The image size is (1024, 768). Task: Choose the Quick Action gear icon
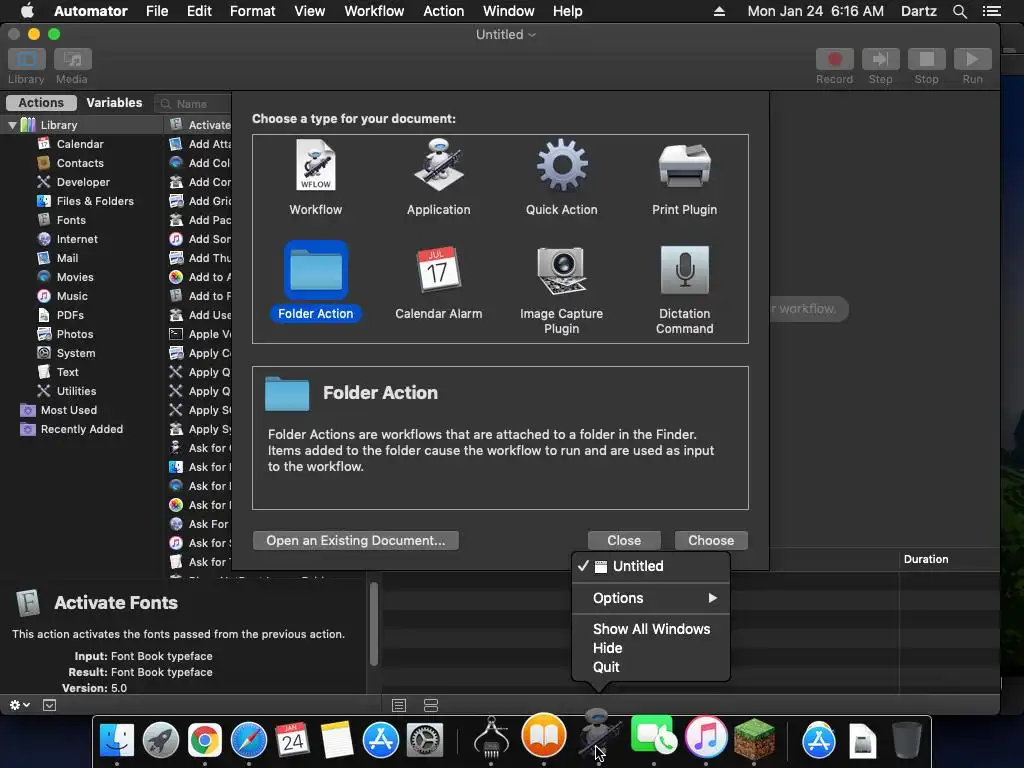pos(562,165)
